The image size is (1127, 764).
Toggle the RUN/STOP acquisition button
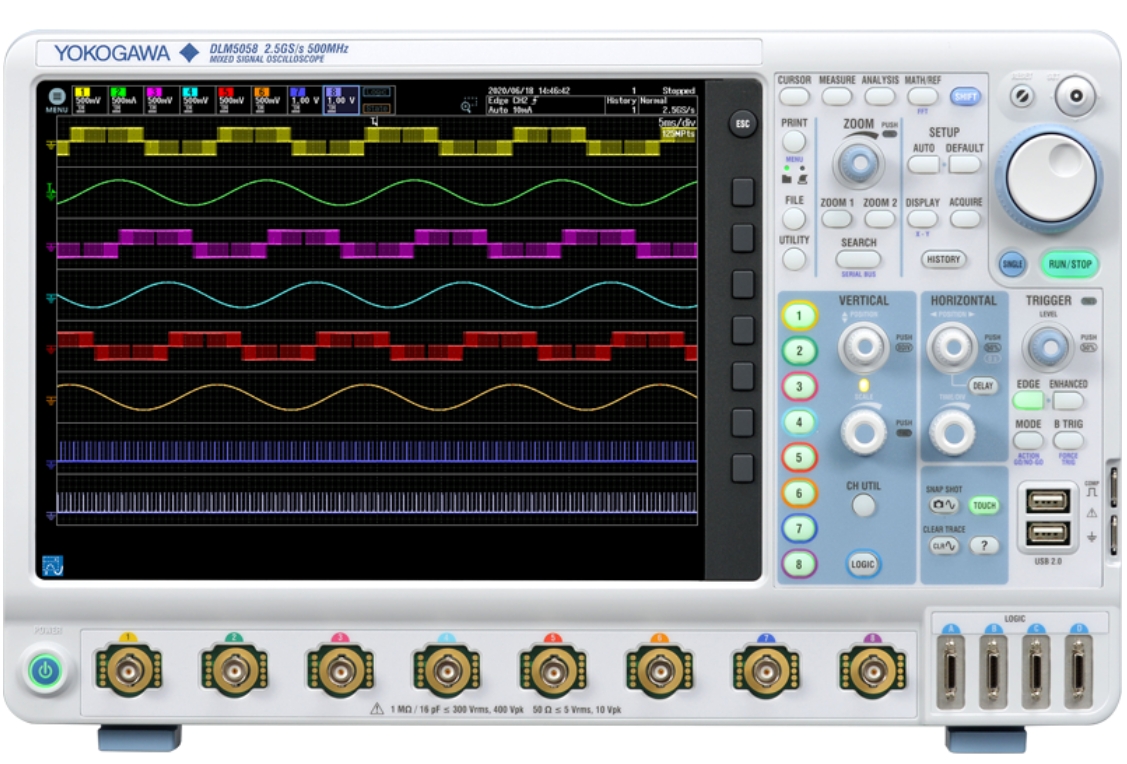point(1068,264)
